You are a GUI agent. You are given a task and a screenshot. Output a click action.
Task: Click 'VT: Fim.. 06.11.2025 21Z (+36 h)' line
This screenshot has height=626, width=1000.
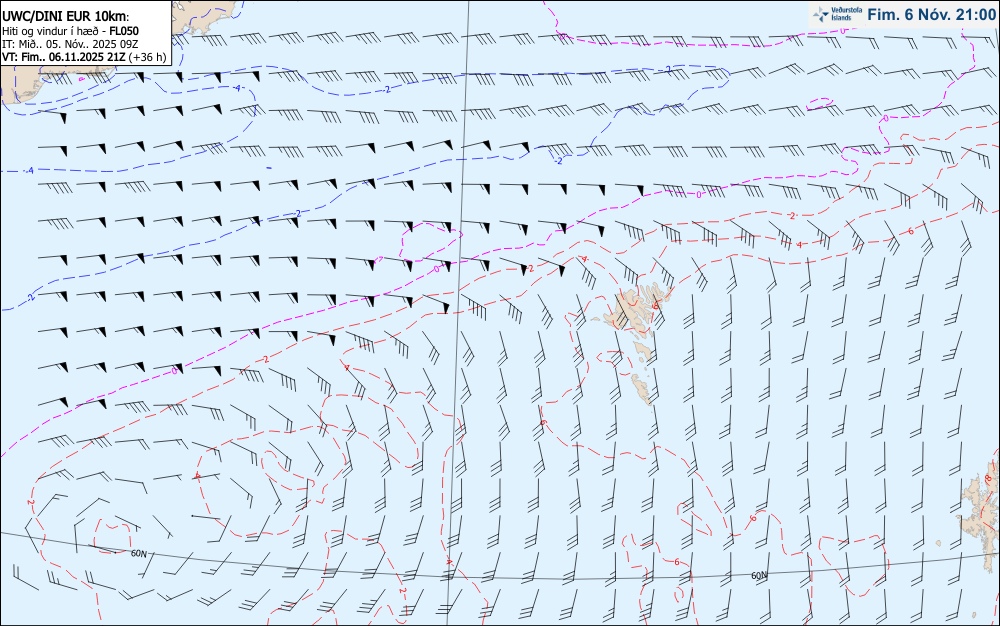(x=84, y=57)
